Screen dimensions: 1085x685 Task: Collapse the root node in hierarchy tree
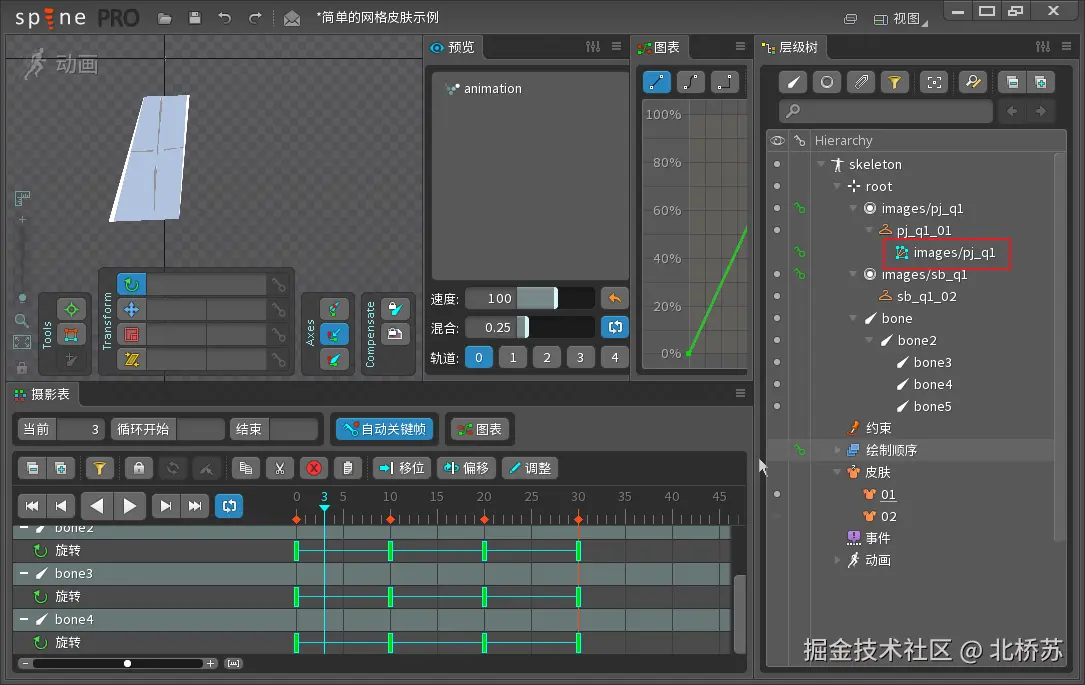click(838, 187)
